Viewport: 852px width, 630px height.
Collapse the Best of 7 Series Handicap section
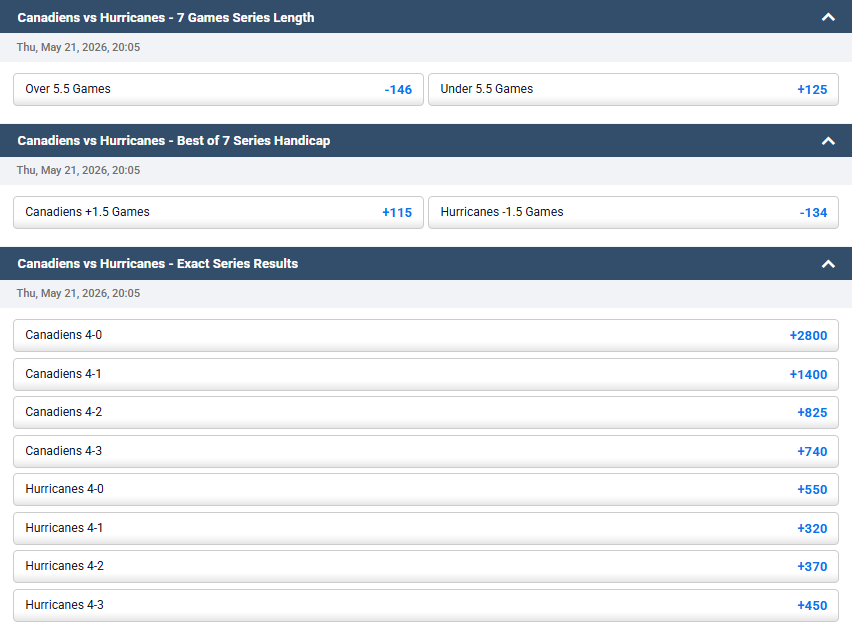coord(828,141)
